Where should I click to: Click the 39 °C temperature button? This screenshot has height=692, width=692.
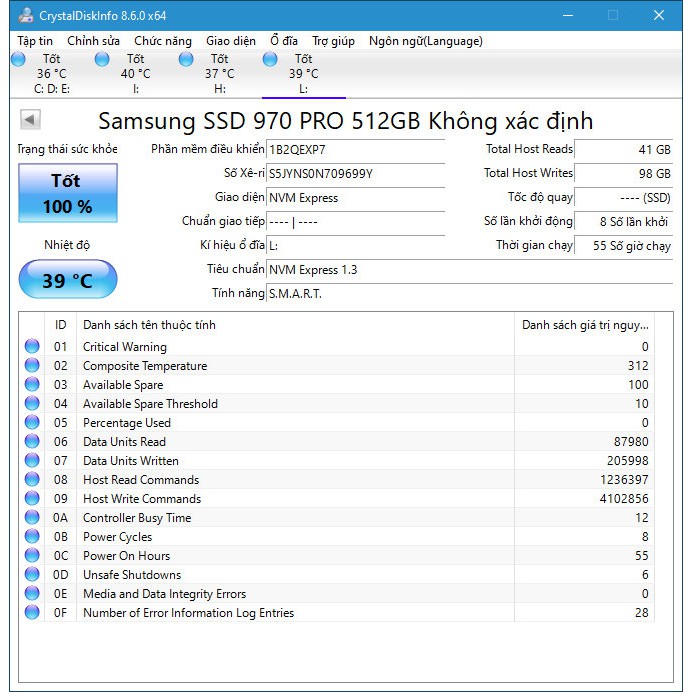pyautogui.click(x=68, y=280)
